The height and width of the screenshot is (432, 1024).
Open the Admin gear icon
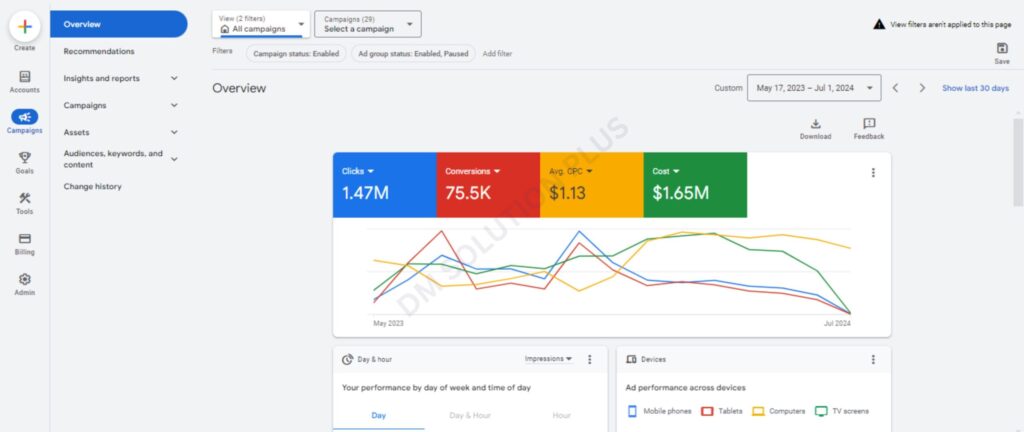pos(24,280)
